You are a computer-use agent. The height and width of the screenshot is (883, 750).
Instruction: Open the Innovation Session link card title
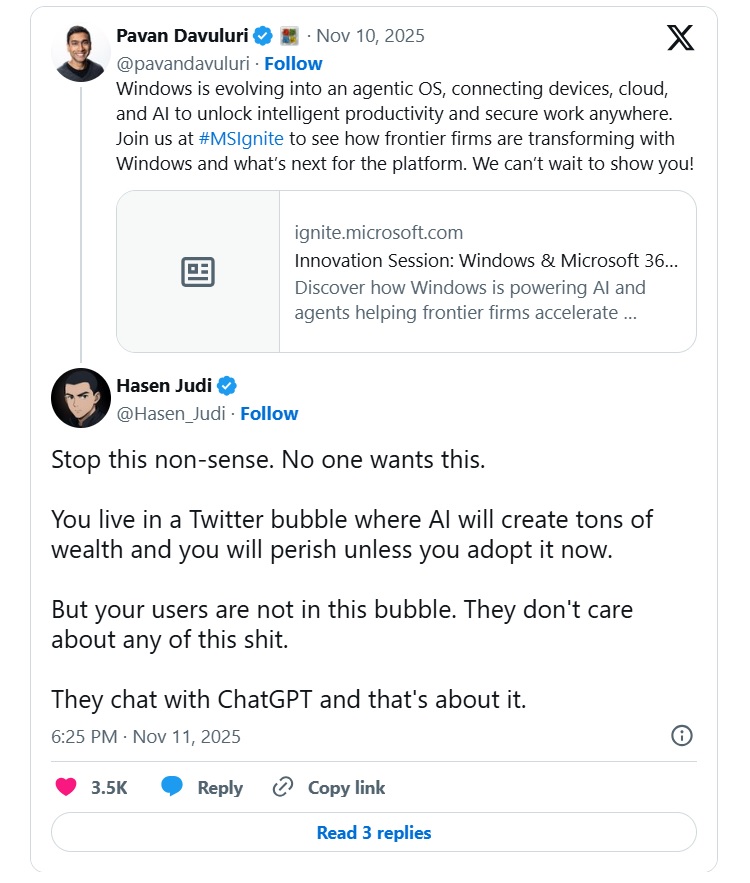pos(486,261)
